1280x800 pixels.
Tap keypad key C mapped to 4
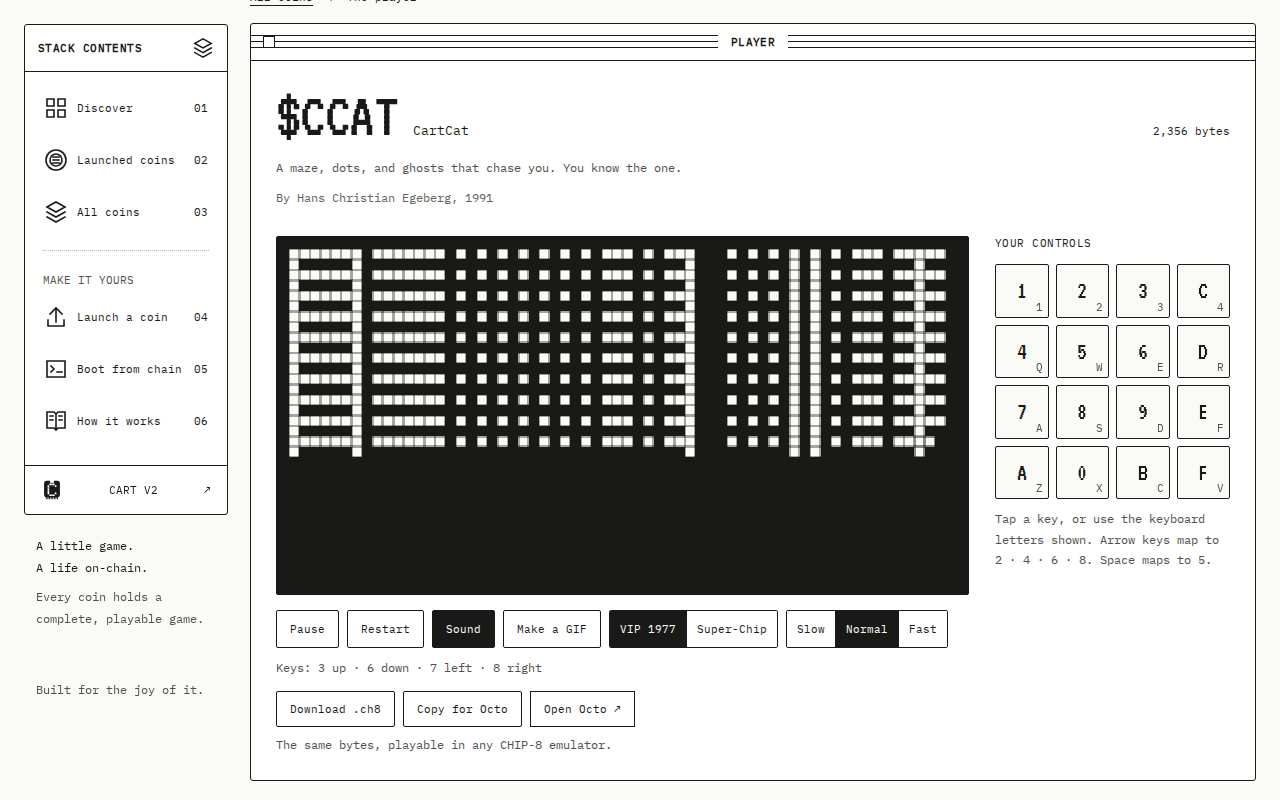click(1203, 291)
